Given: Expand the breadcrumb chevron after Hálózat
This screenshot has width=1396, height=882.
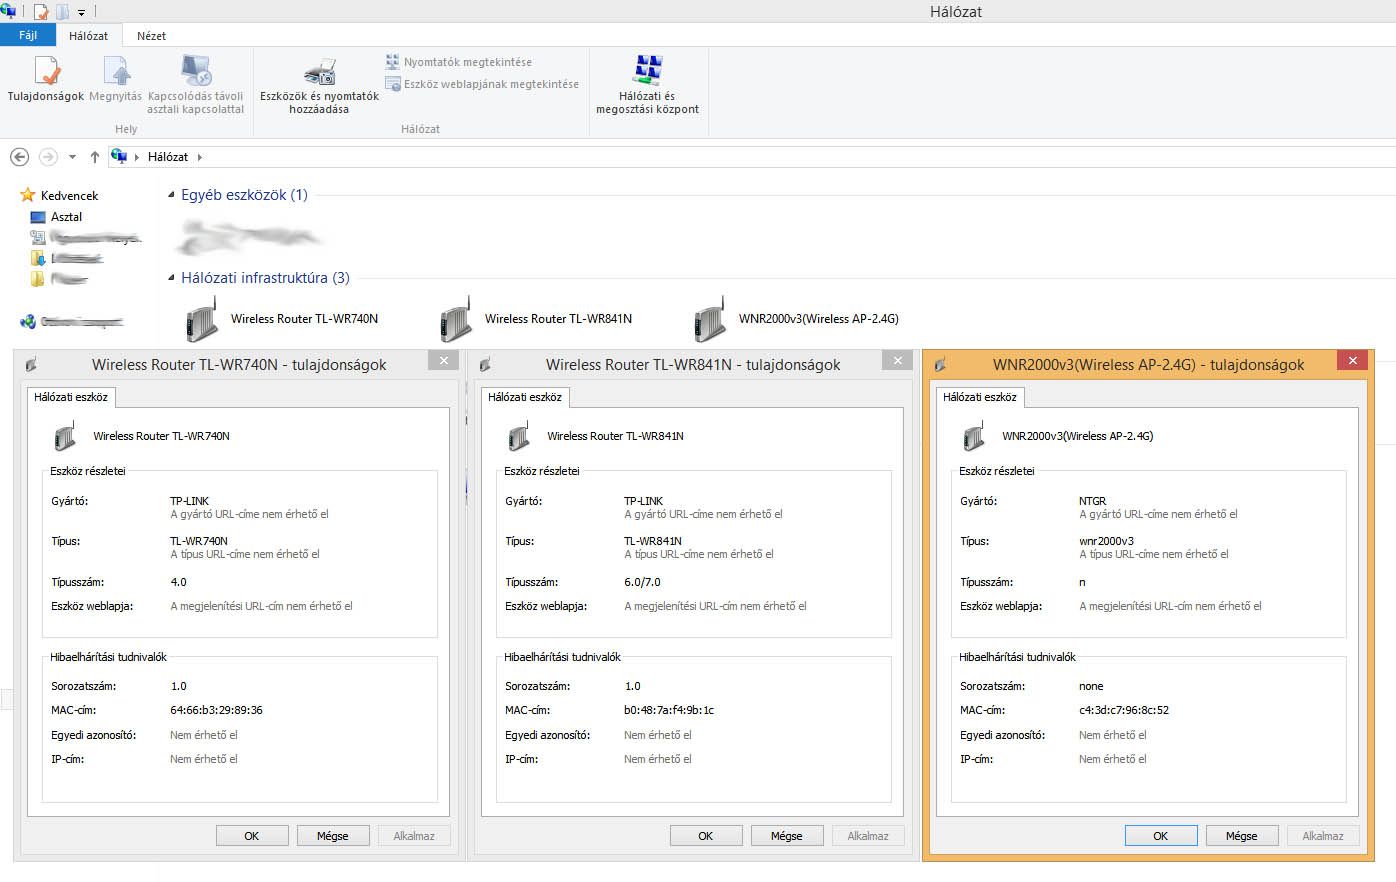Looking at the screenshot, I should 199,157.
